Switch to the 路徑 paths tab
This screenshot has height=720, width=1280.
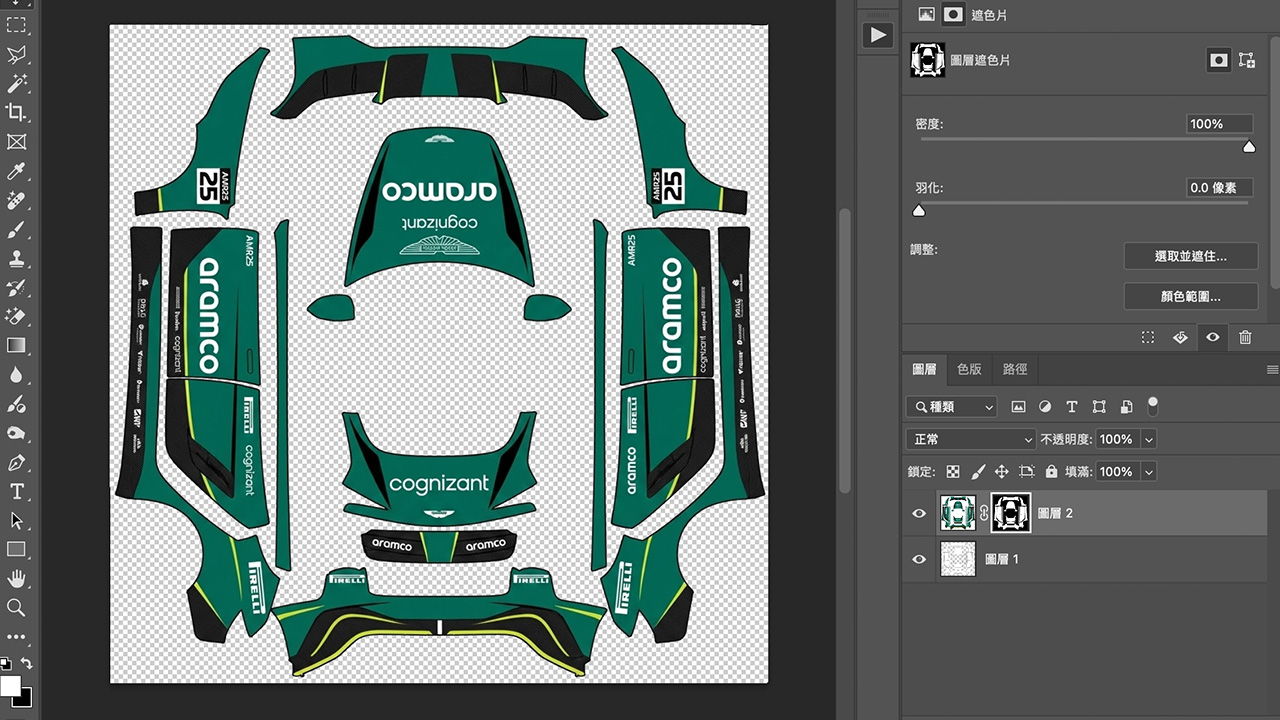[x=1015, y=369]
